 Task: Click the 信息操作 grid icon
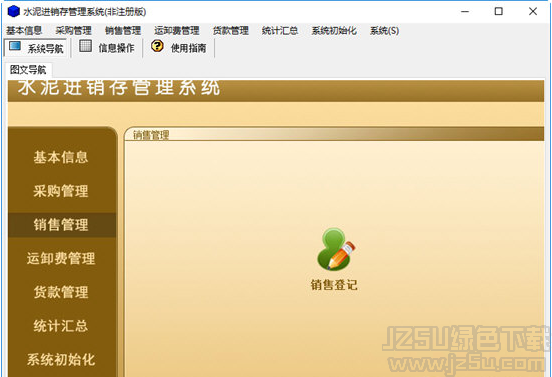pos(86,46)
